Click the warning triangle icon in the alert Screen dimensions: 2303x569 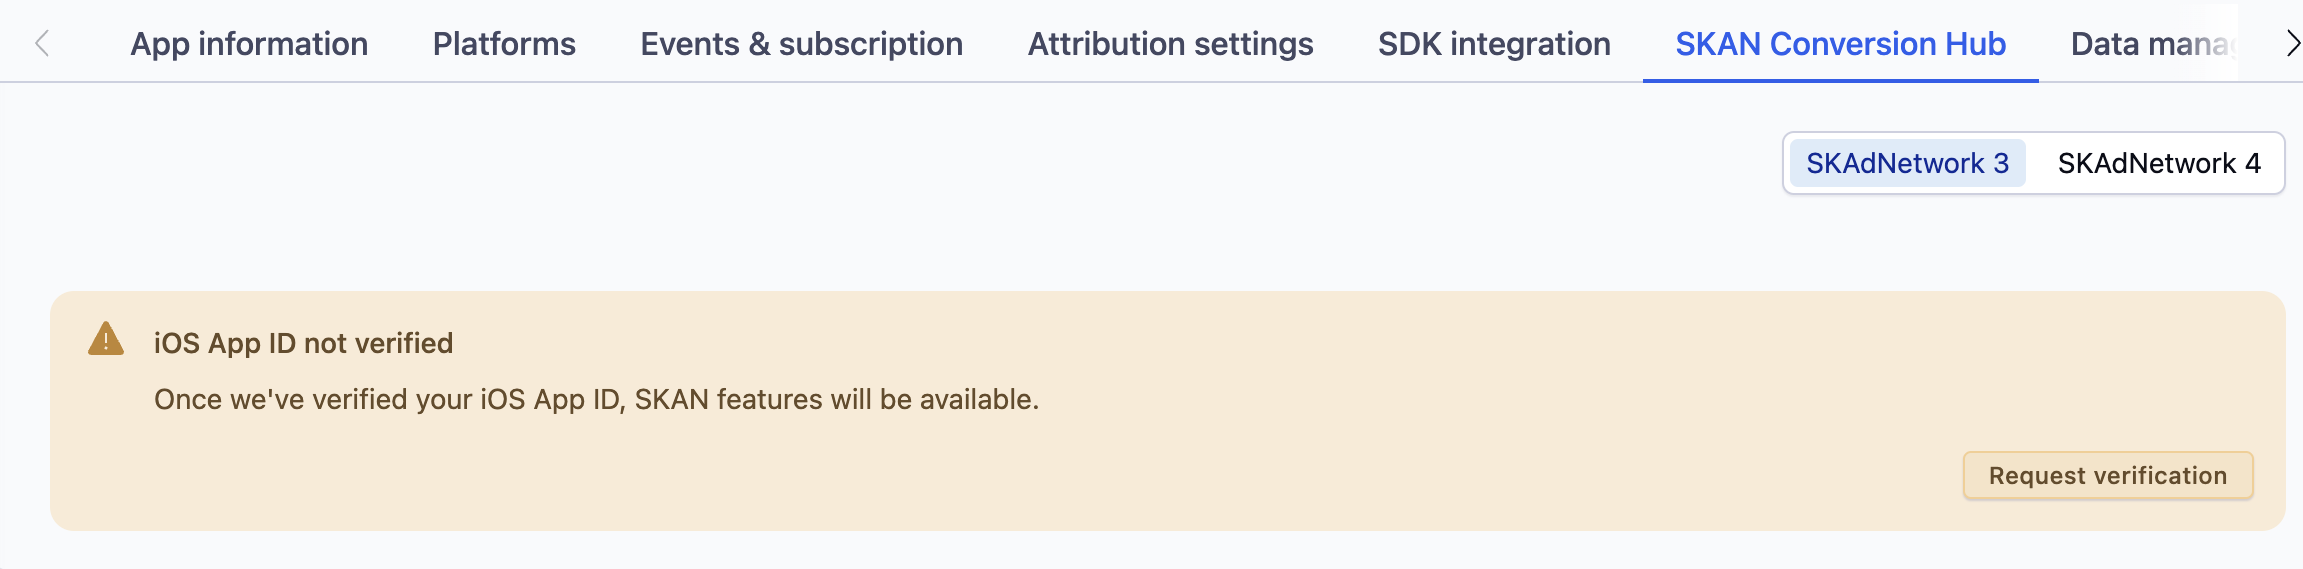tap(106, 339)
